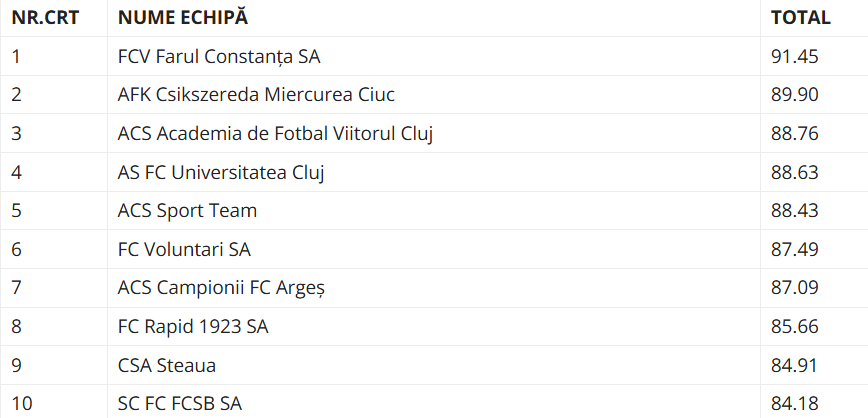
Task: Select FC Rapid 1923 SA row
Action: (193, 327)
